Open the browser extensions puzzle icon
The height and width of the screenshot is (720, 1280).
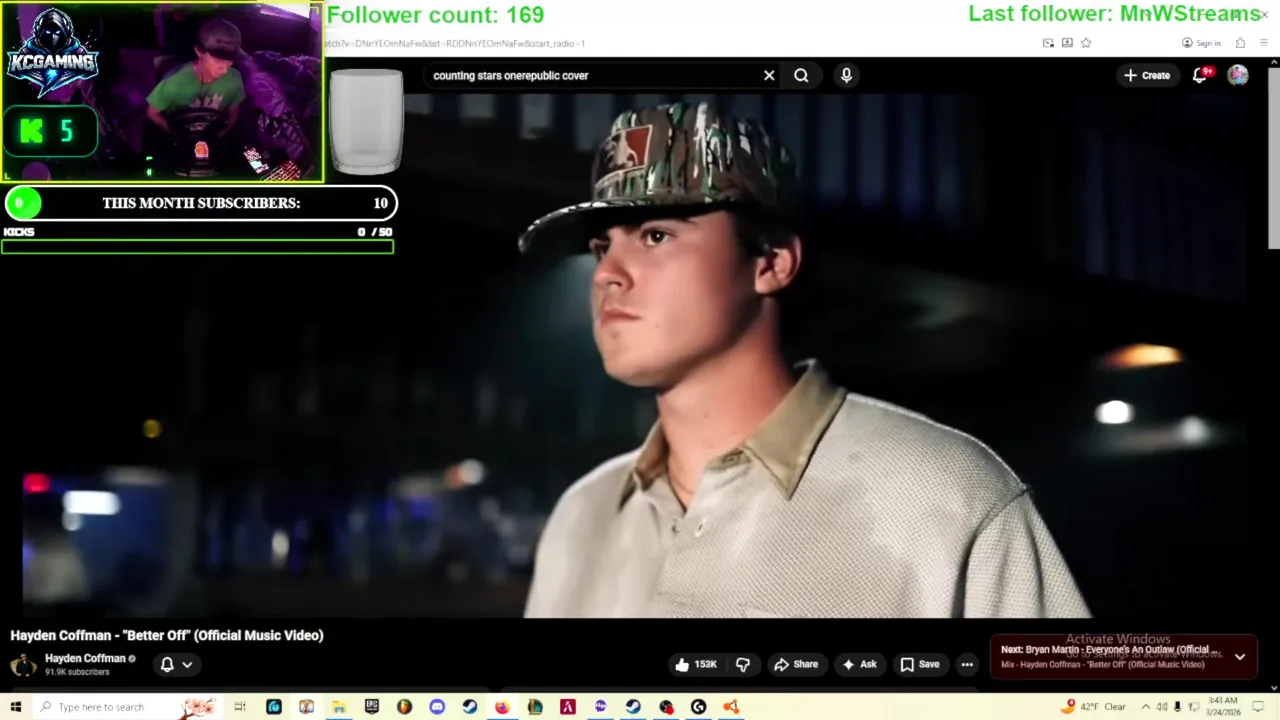pyautogui.click(x=1240, y=43)
